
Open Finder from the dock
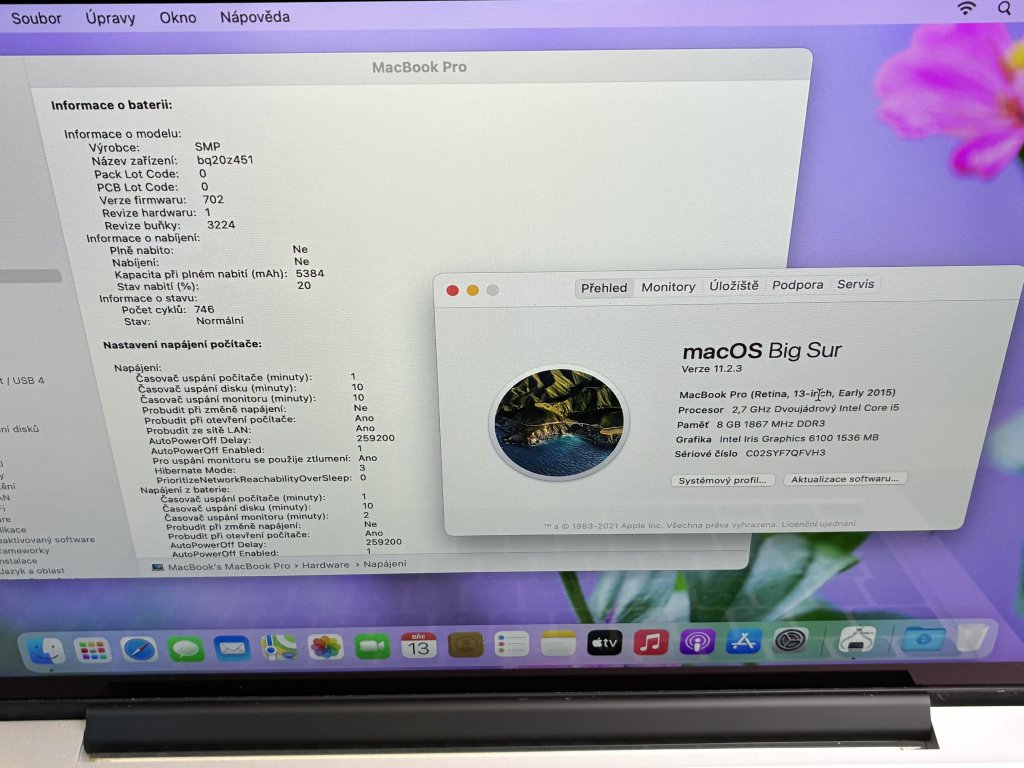(x=46, y=650)
